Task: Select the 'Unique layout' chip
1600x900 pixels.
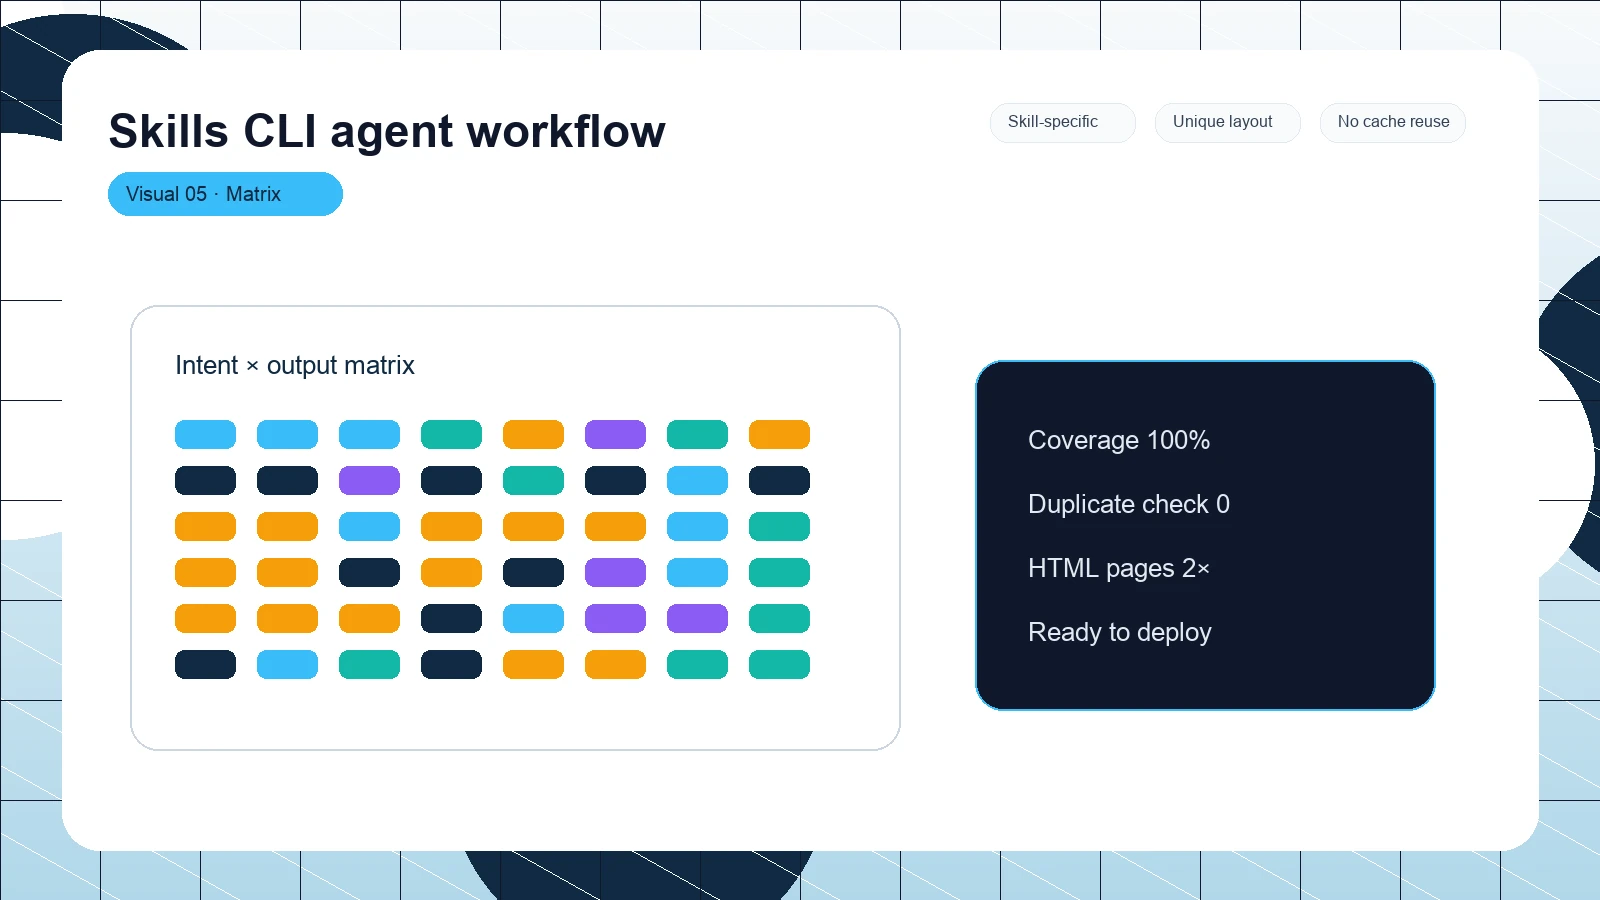Action: 1228,122
